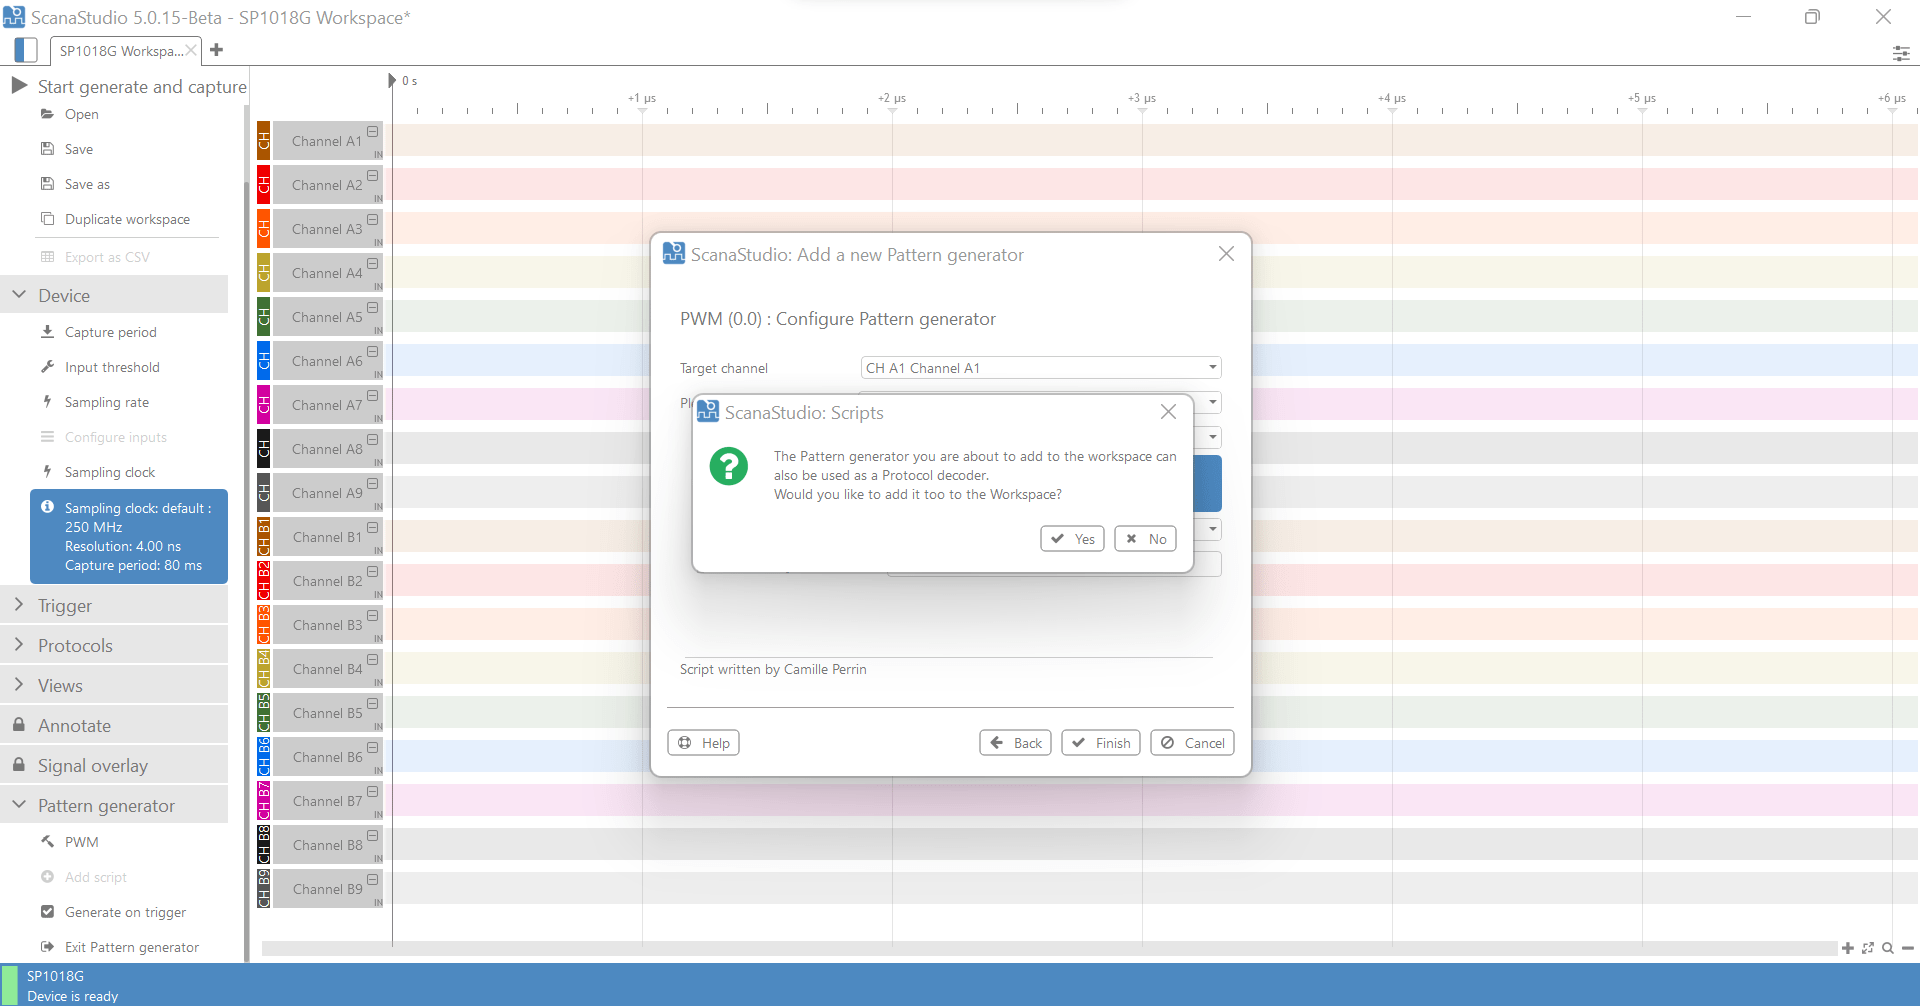This screenshot has height=1006, width=1920.
Task: Toggle the left sidebar panel icon
Action: tap(27, 50)
